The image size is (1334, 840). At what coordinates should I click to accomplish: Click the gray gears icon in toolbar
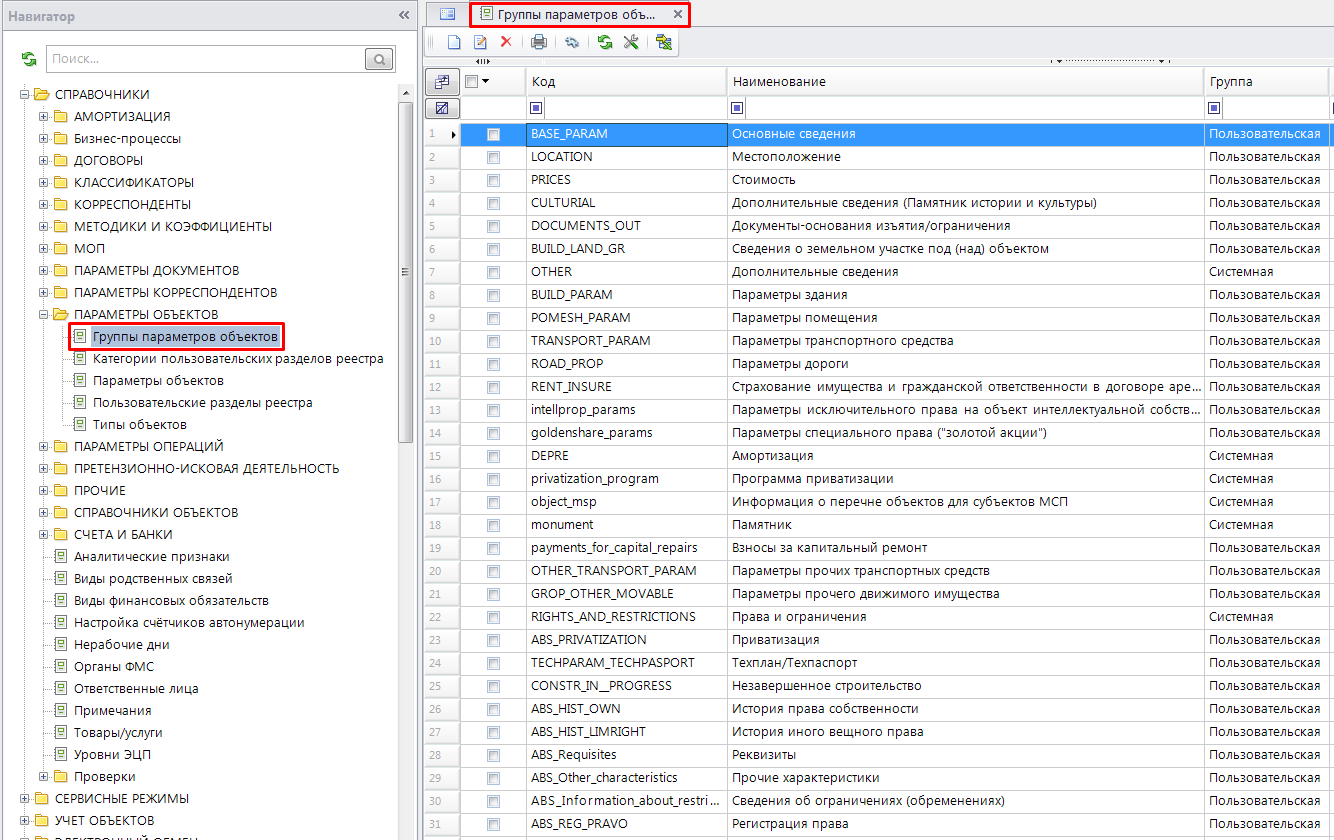click(x=572, y=42)
